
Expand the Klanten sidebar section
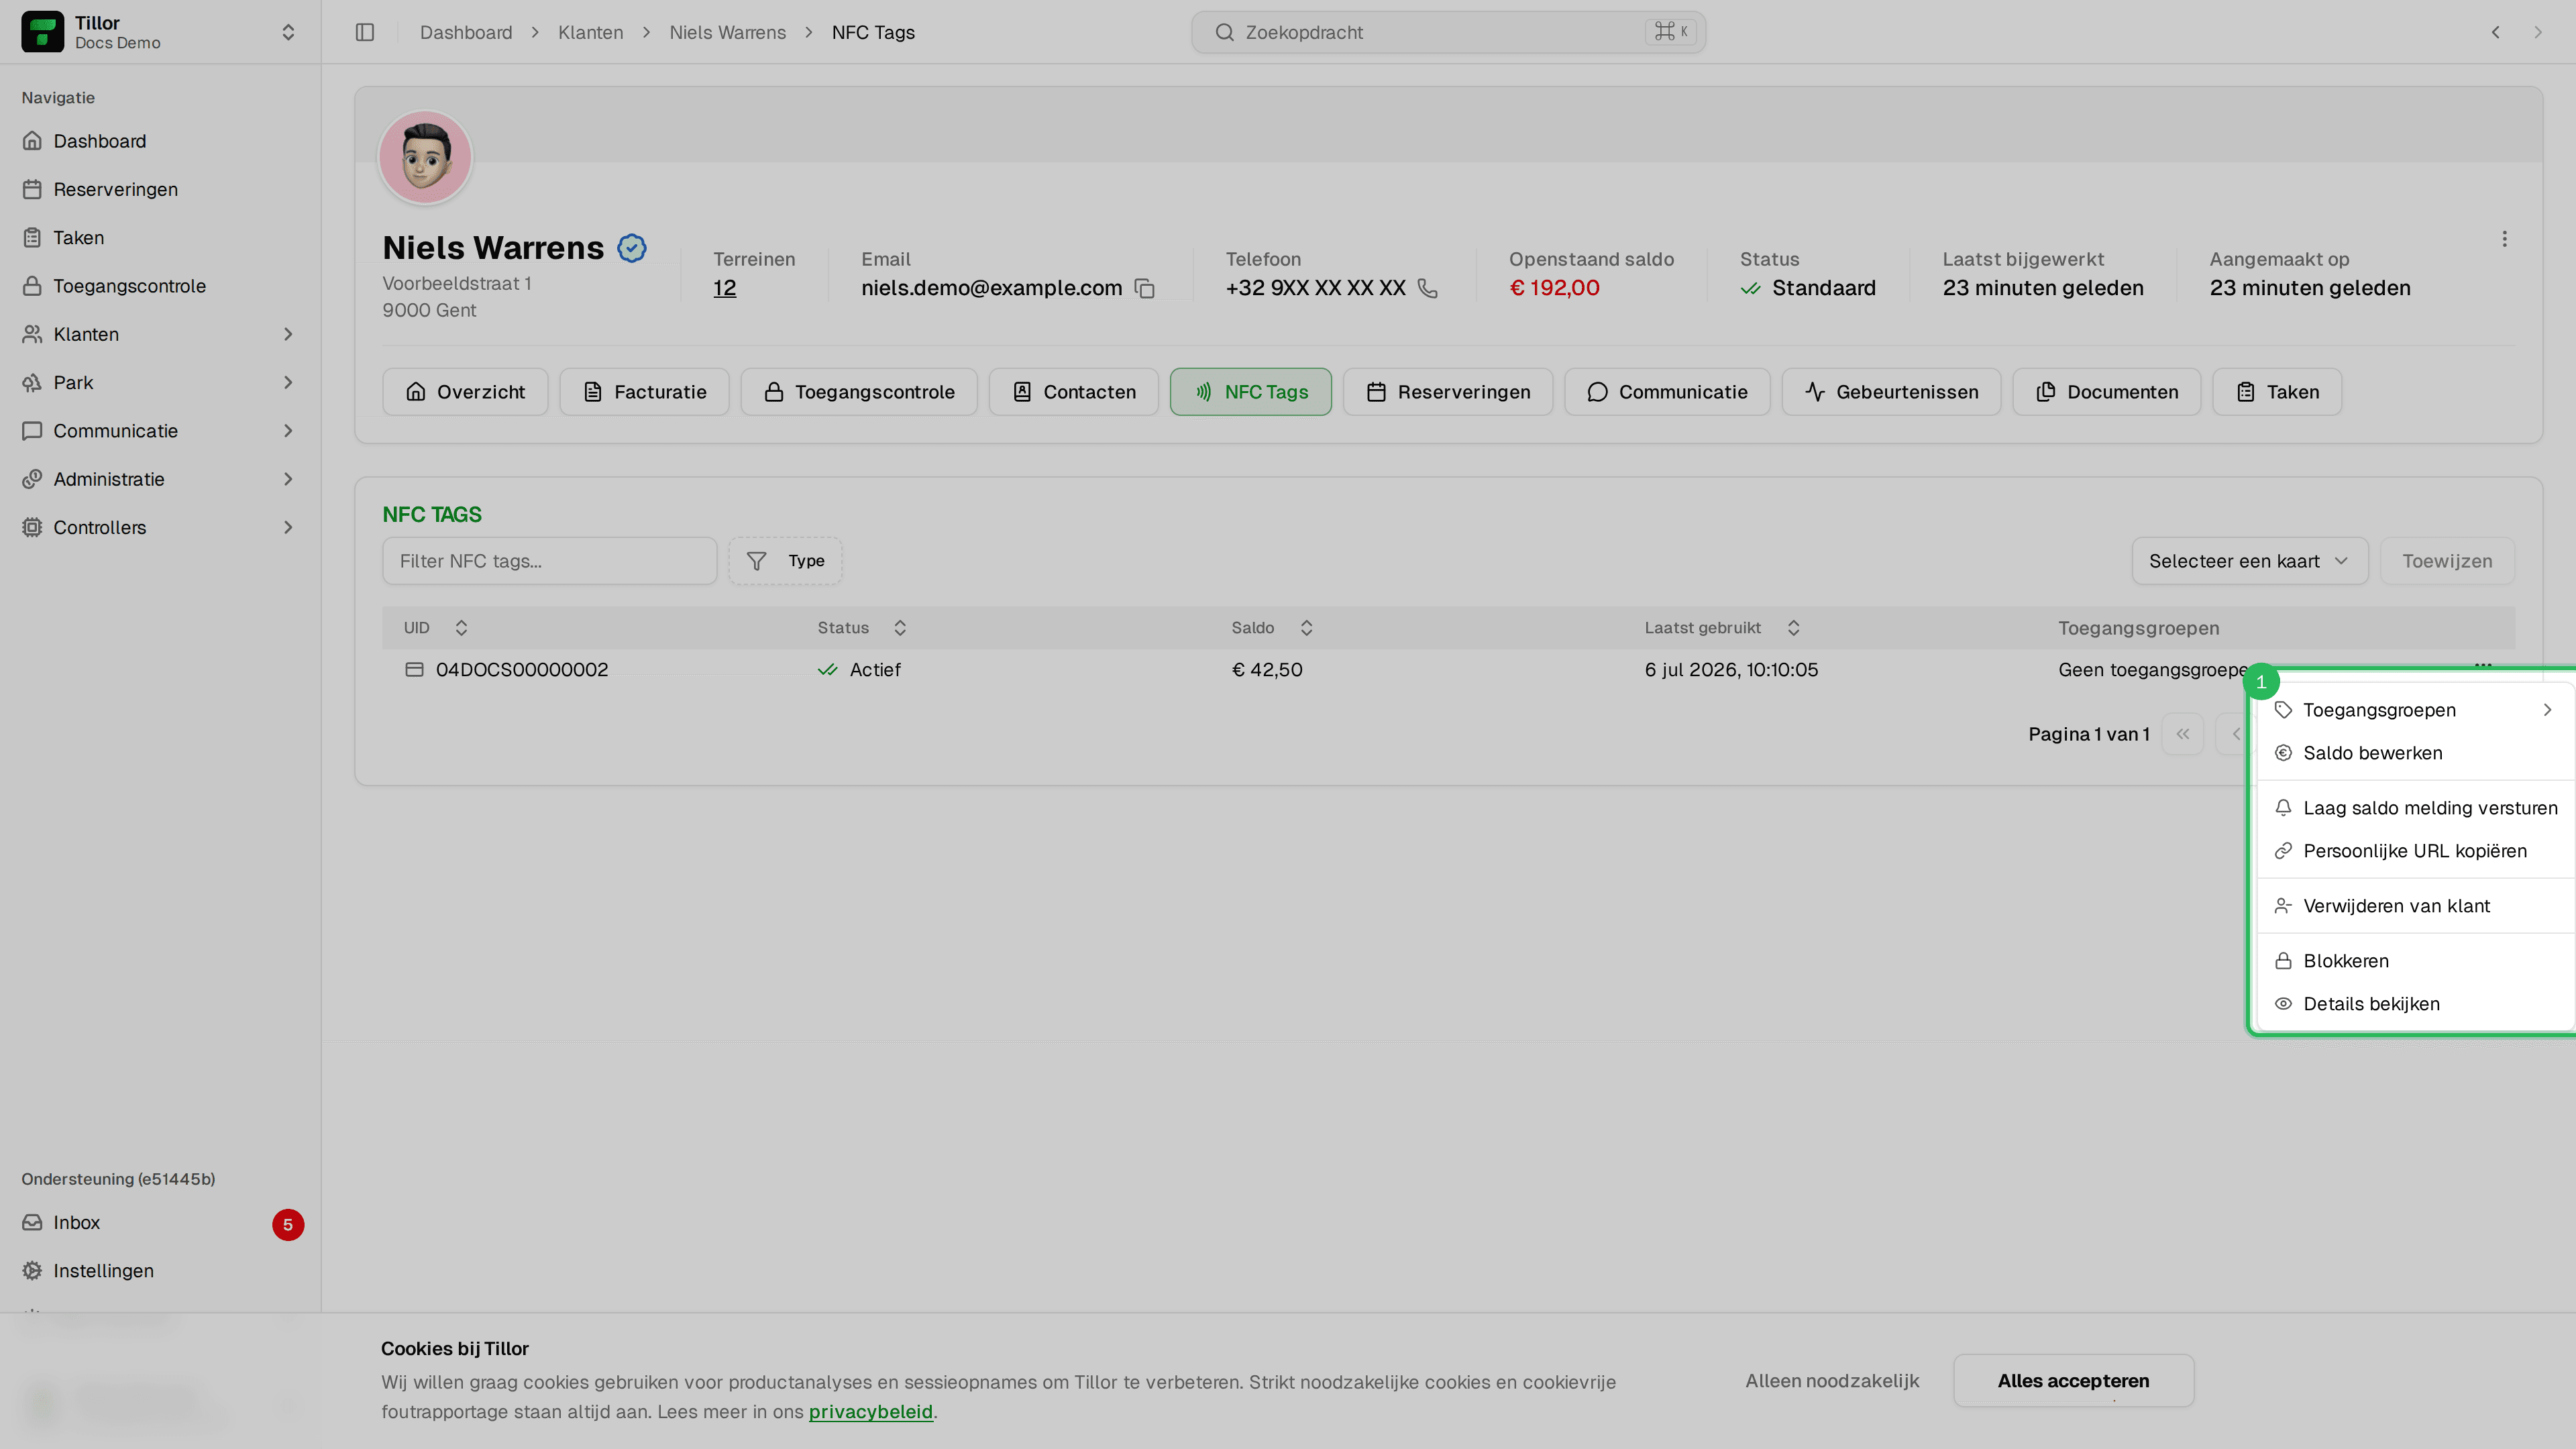[160, 334]
